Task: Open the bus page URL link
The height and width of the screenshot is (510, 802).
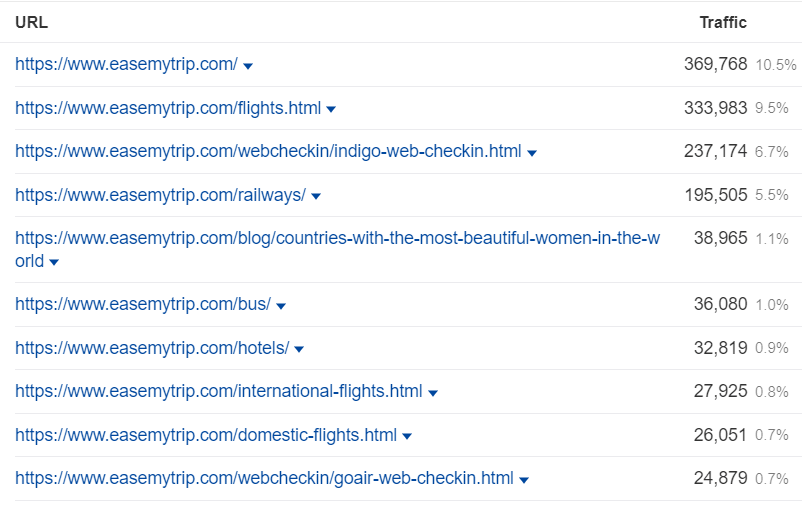Action: (143, 304)
